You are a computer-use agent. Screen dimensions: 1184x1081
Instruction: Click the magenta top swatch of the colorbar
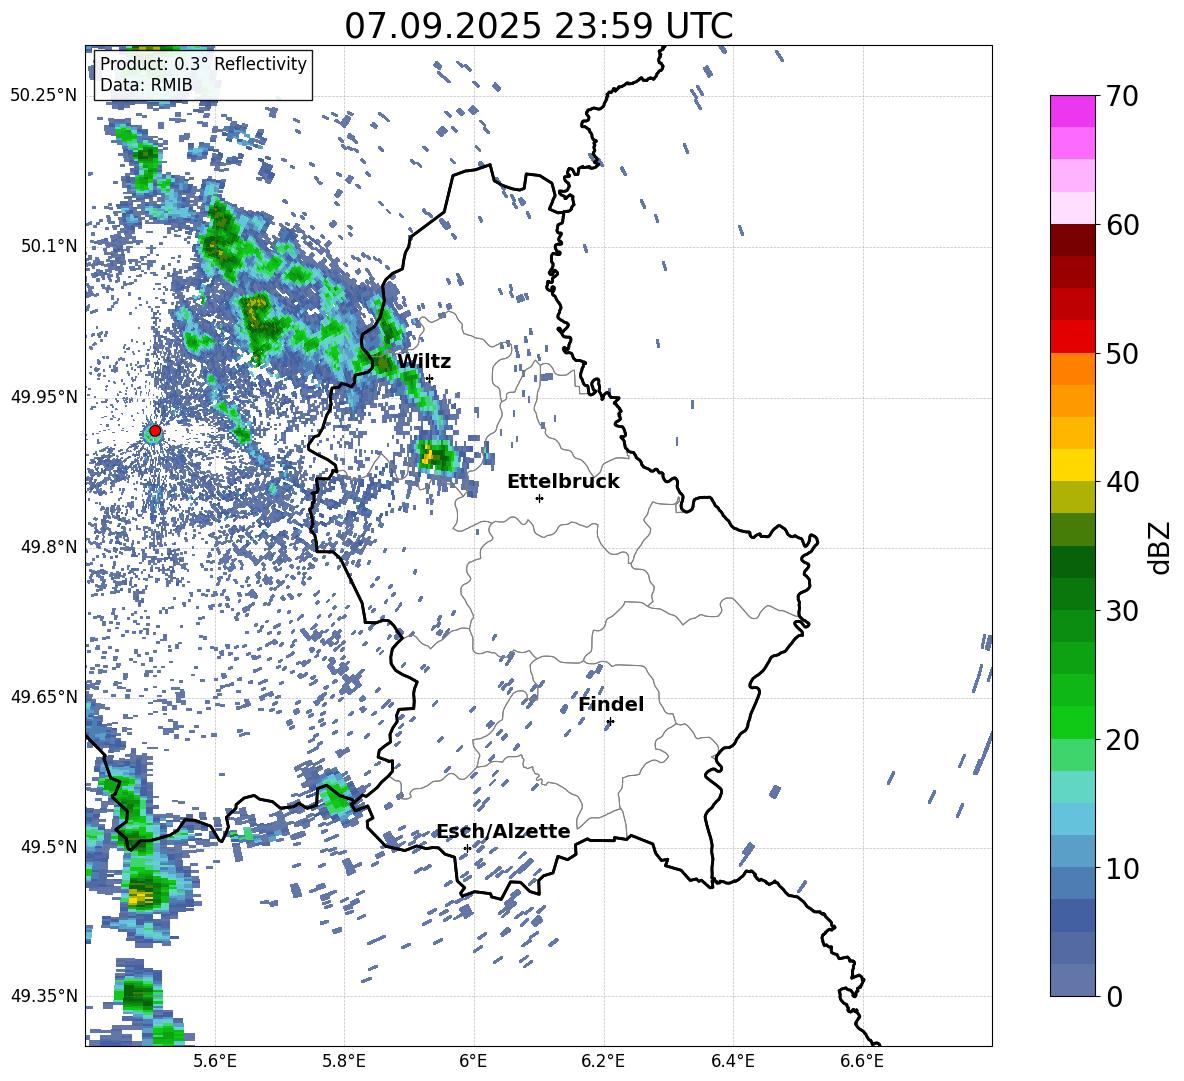(x=1072, y=111)
